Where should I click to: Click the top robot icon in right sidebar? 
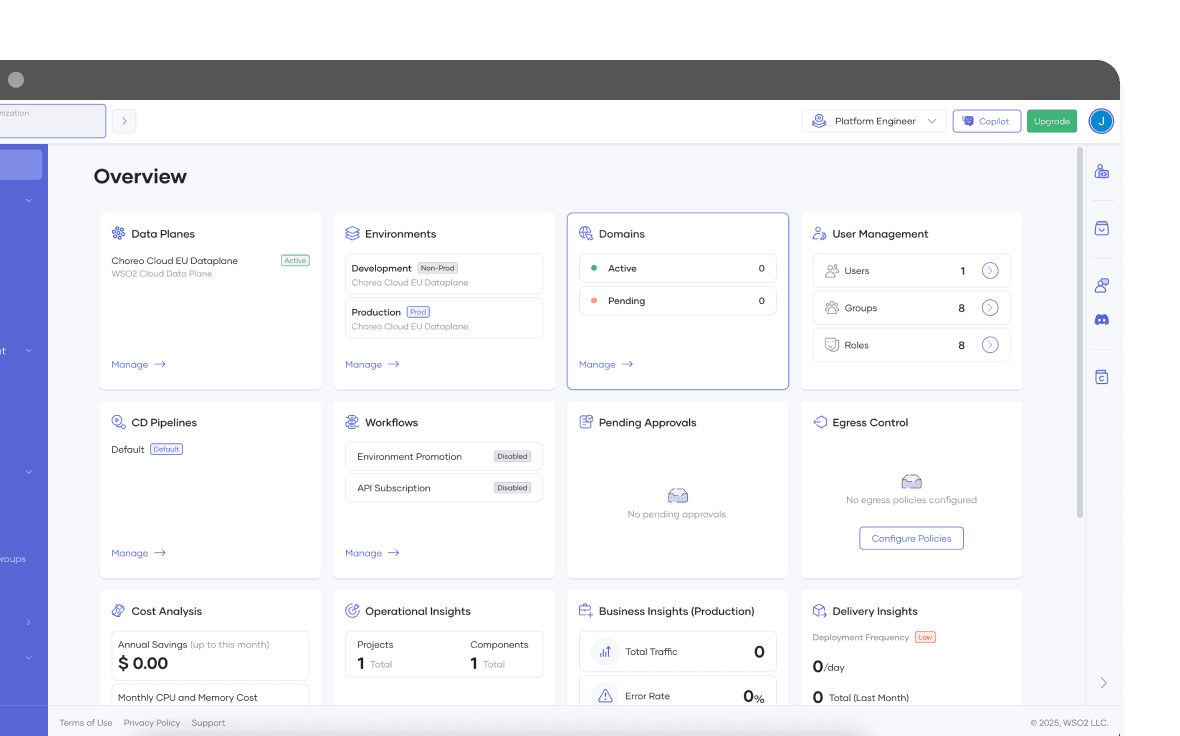pos(1101,171)
